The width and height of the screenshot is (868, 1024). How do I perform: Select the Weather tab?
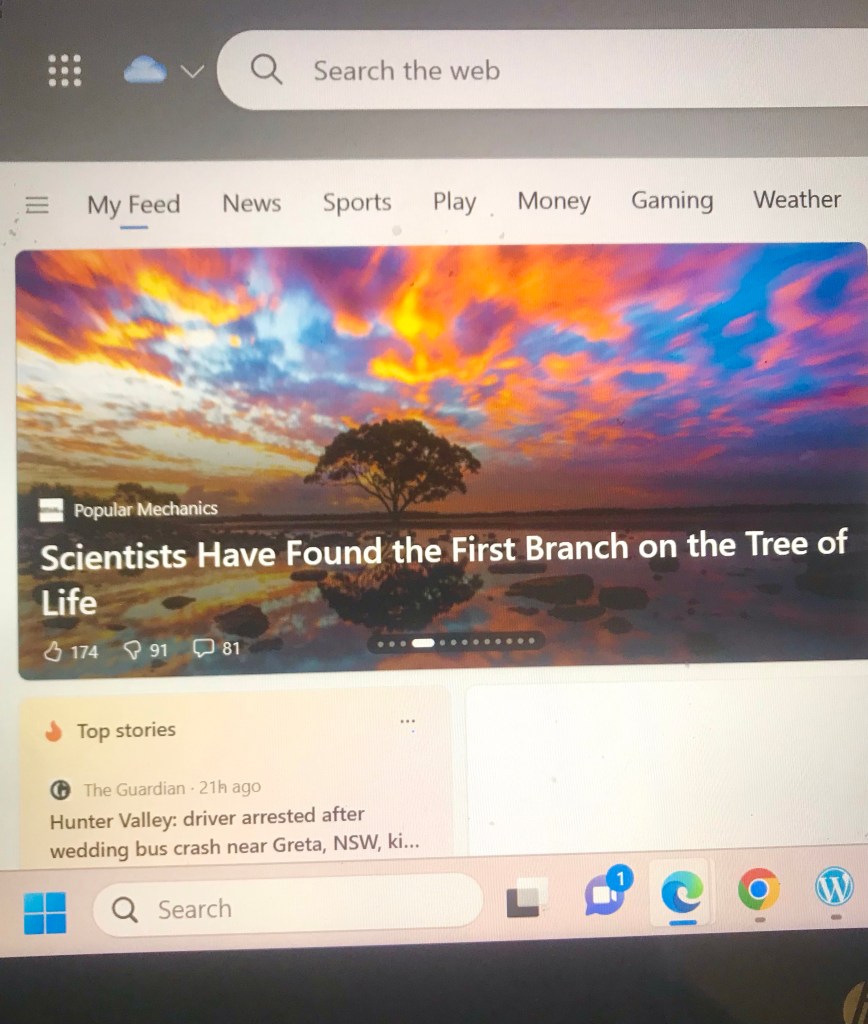point(797,199)
